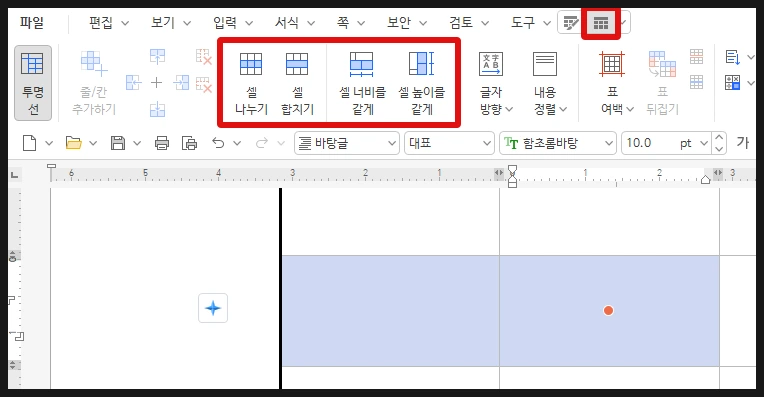This screenshot has height=397, width=764.
Task: Click 셀 높이를 같게 equalize height
Action: pos(421,83)
